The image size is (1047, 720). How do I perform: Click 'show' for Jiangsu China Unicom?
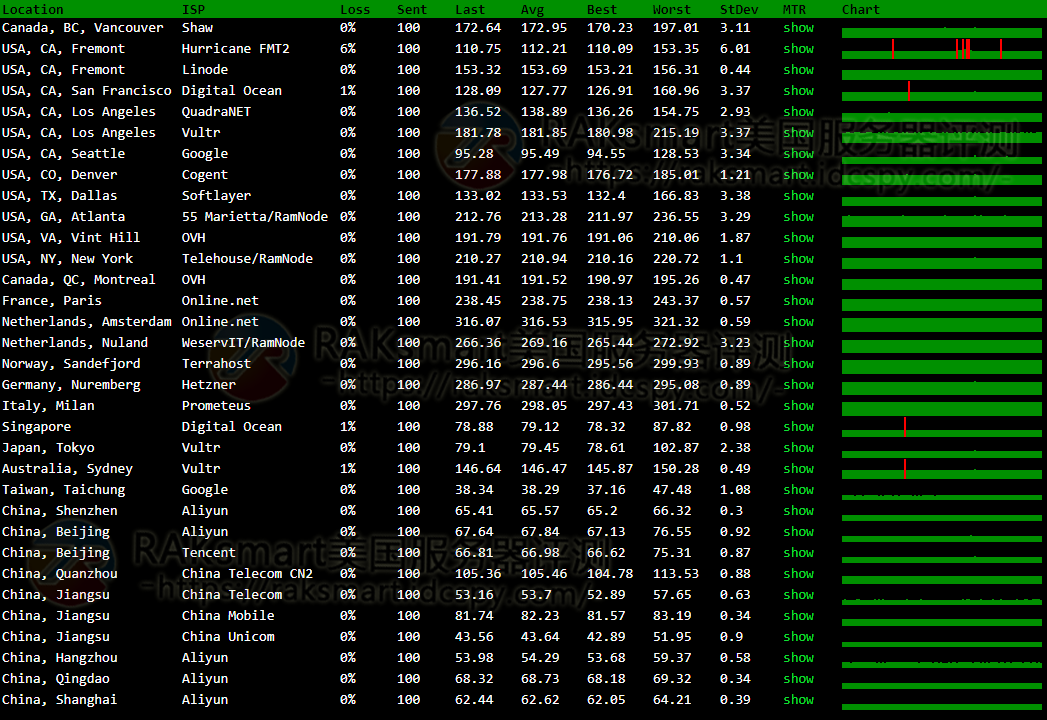pos(798,637)
